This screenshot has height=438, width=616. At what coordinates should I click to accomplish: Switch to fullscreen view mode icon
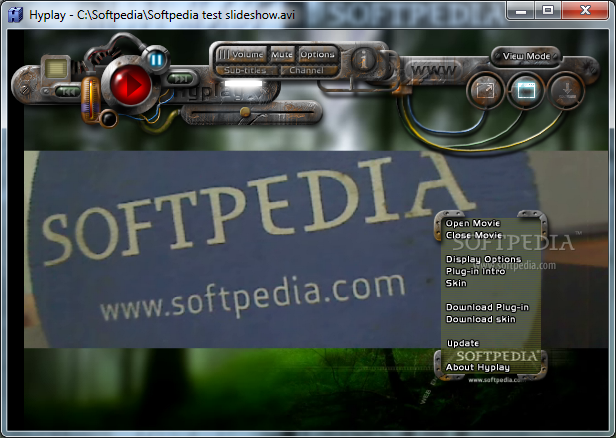(485, 91)
